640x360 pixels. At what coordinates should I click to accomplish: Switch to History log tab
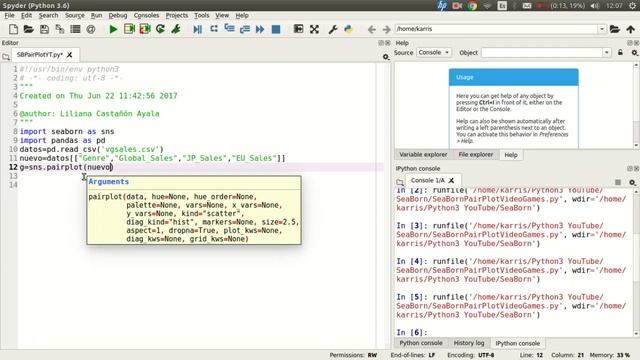(x=469, y=343)
